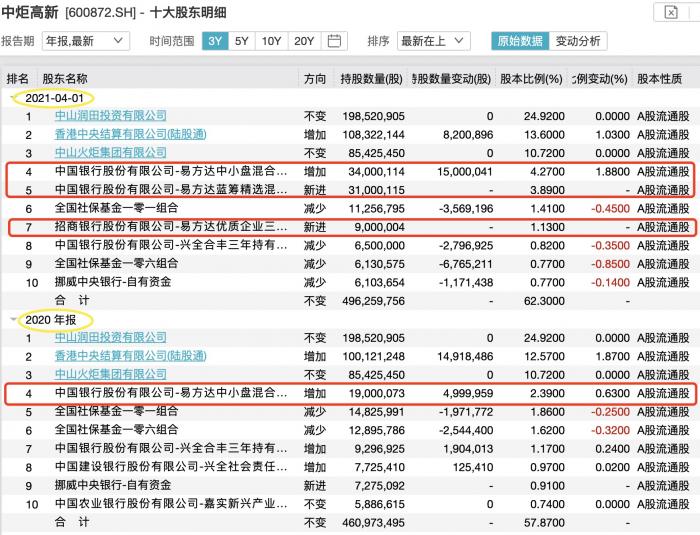Open 中山火炬集团有限公司 link under 2020 年报

click(x=110, y=374)
